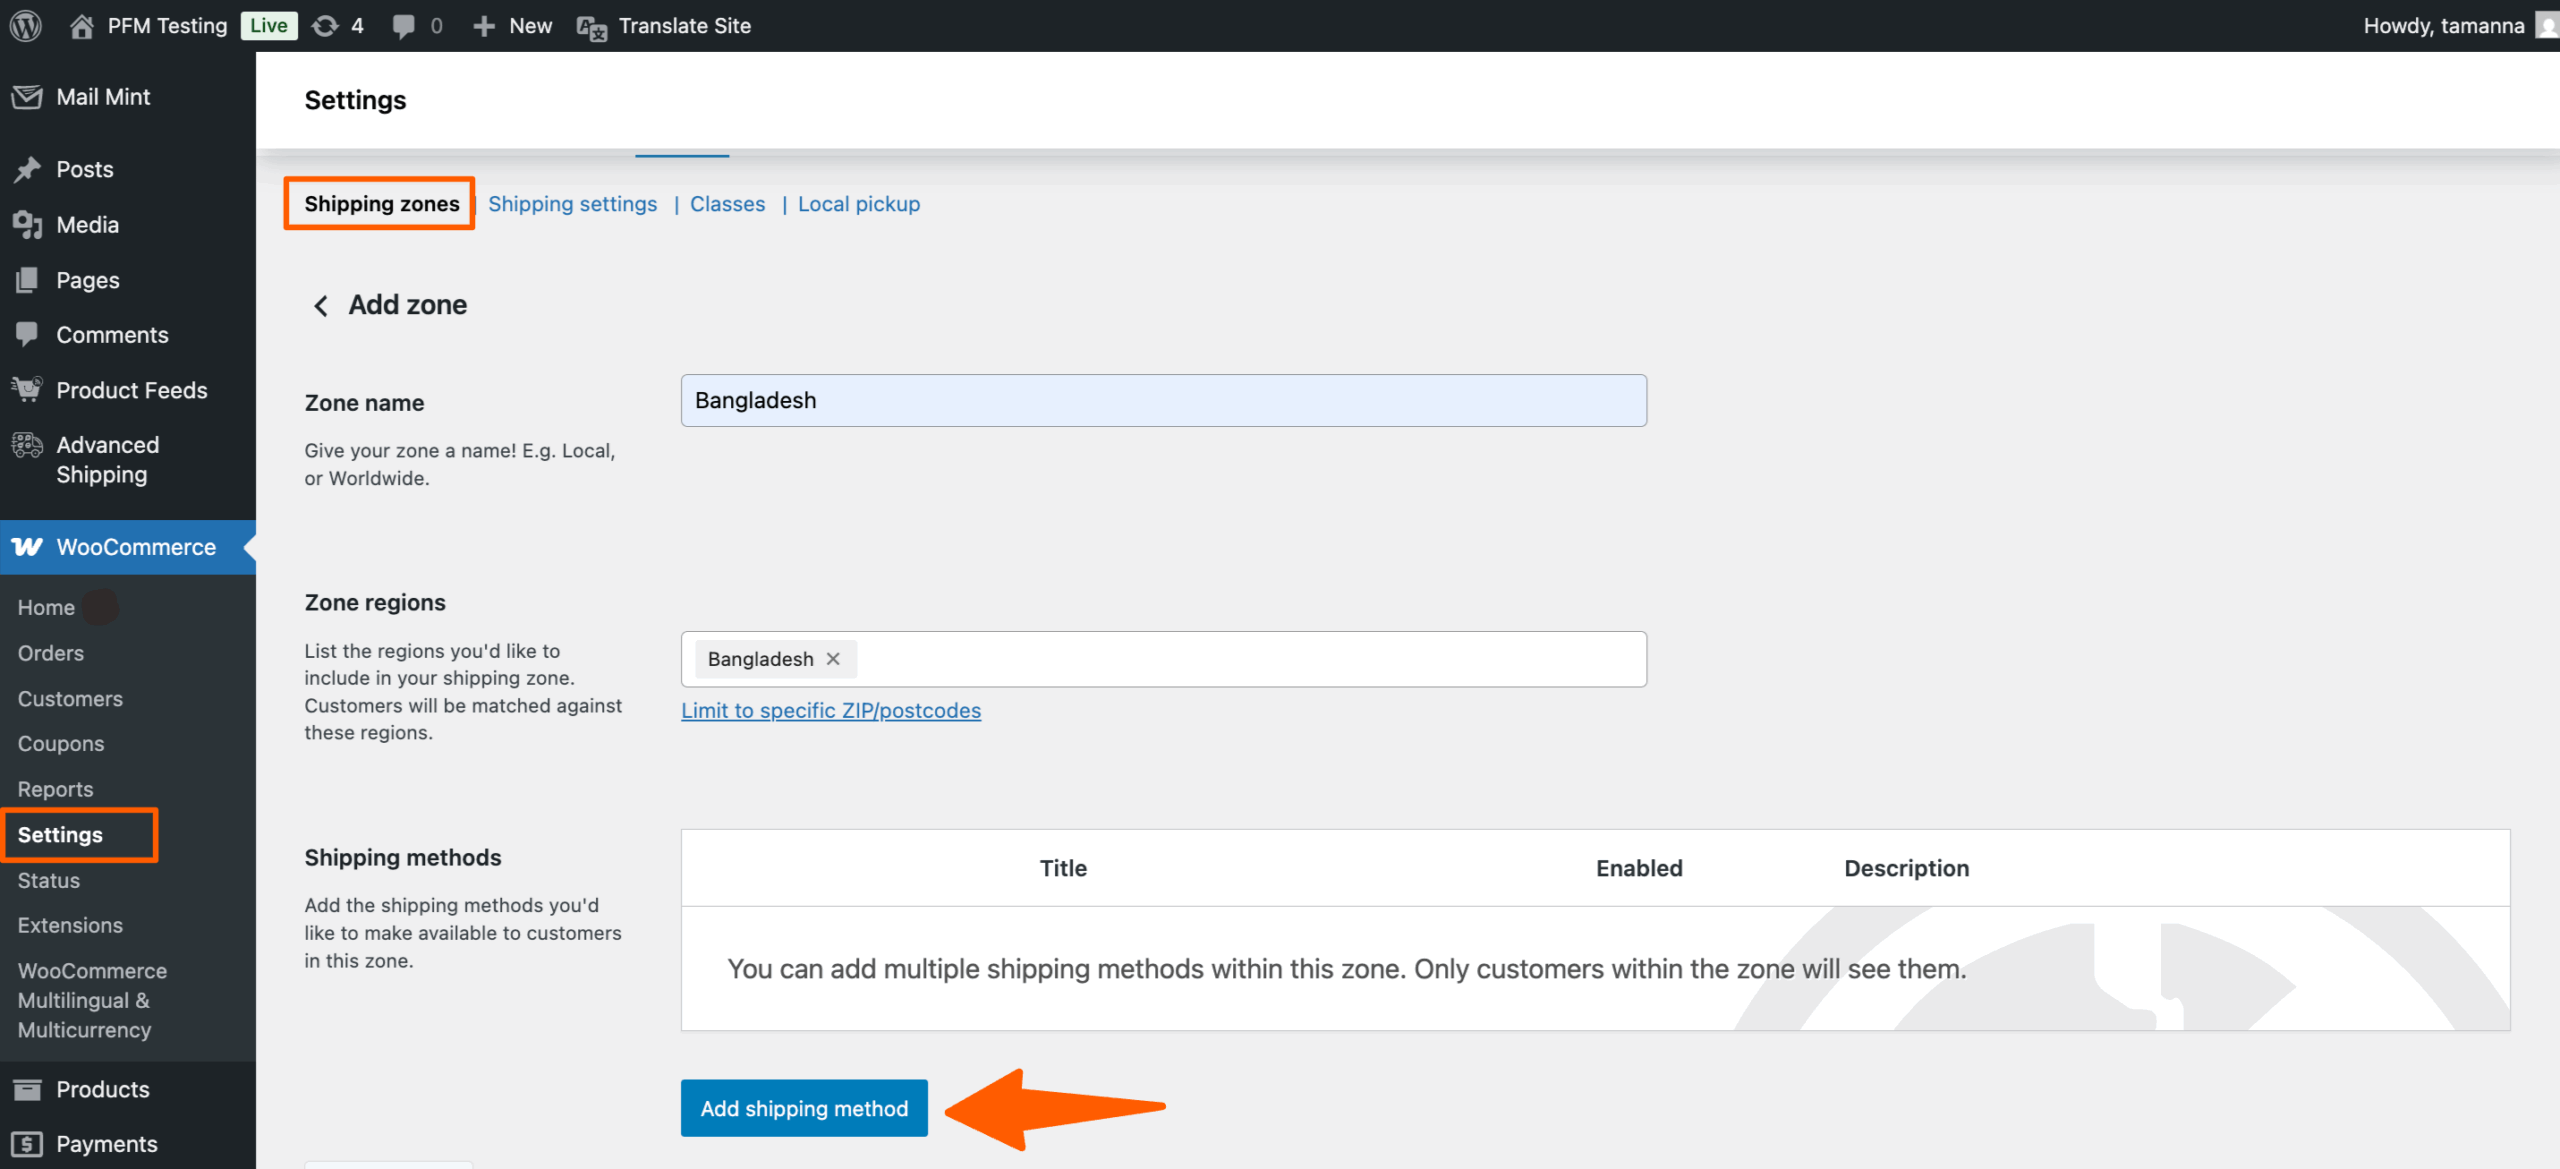Switch to Shipping settings tab
The image size is (2560, 1169).
tap(572, 204)
